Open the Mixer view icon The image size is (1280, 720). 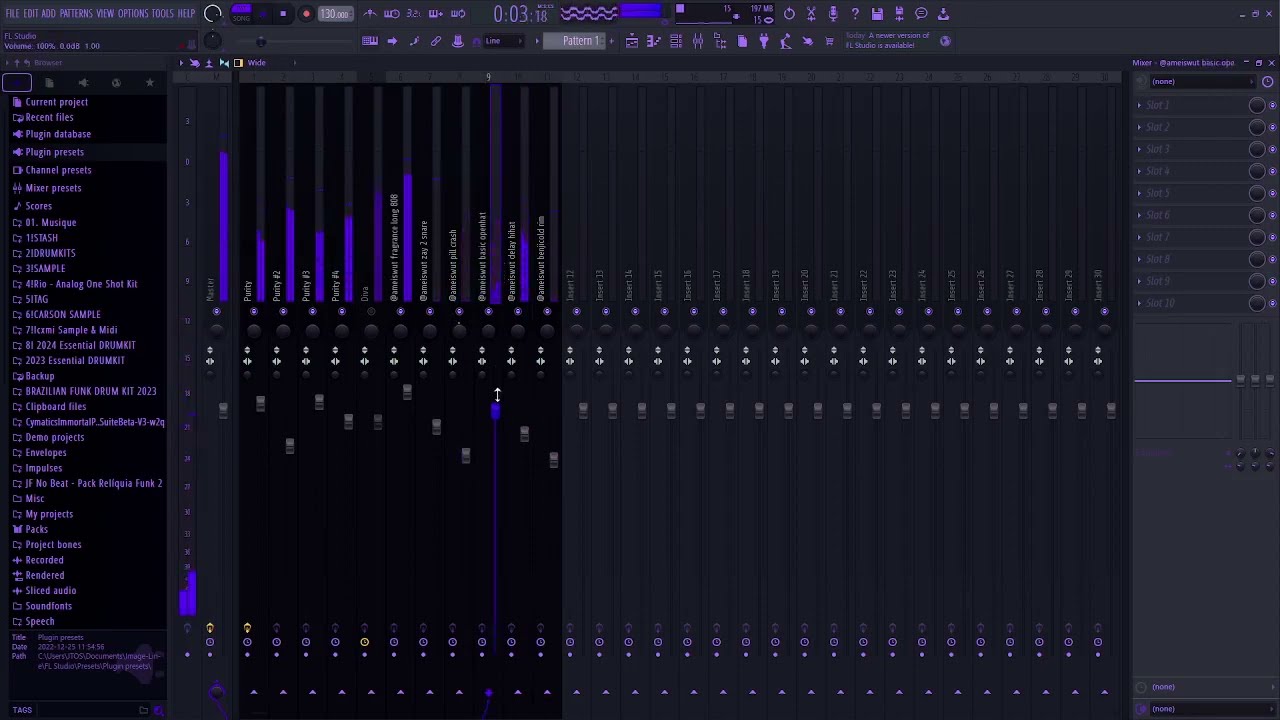click(698, 41)
